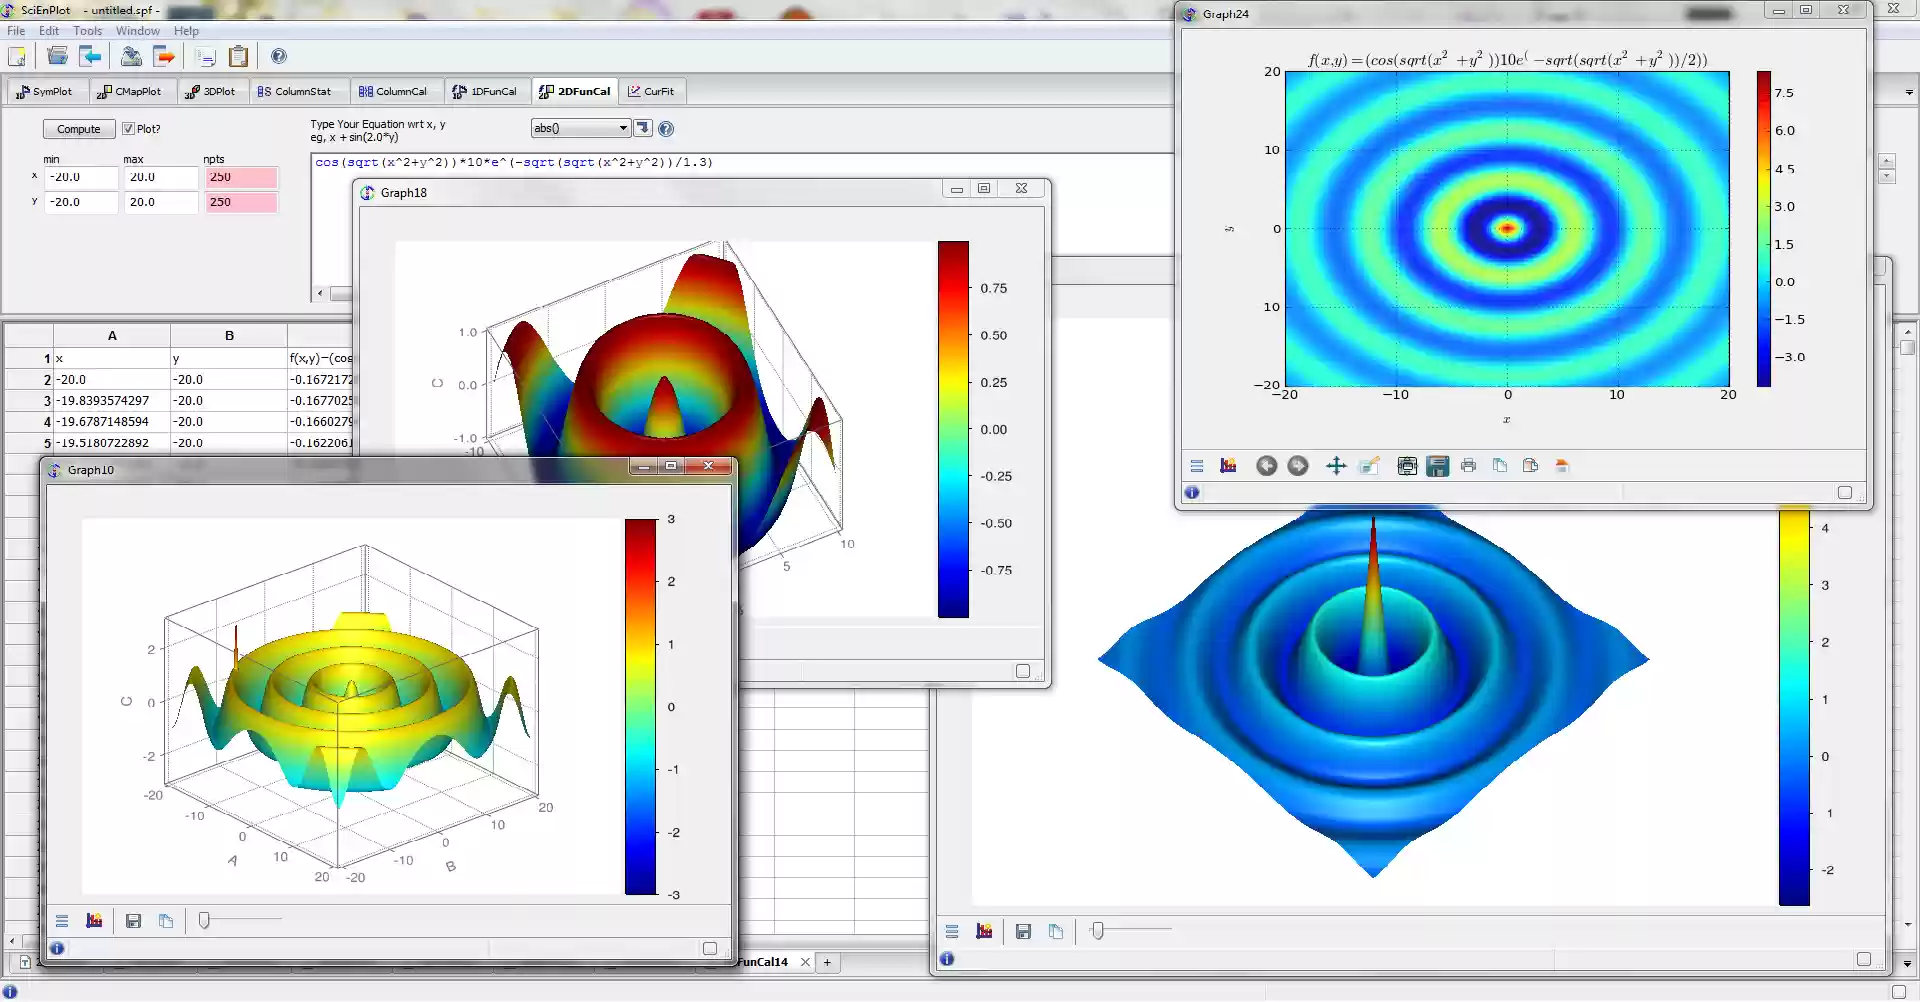This screenshot has width=1920, height=1002.
Task: Open the Tools menu
Action: point(87,30)
